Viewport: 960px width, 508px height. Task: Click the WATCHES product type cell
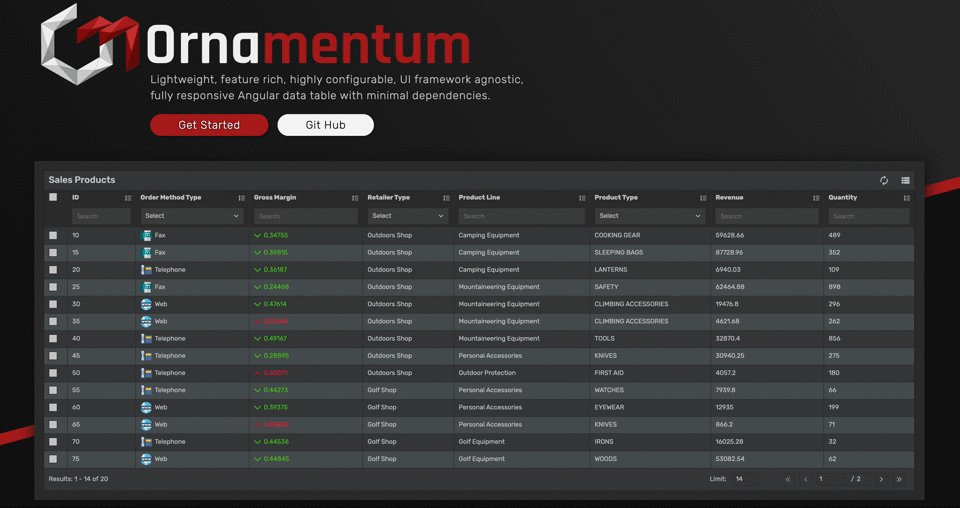(x=609, y=390)
